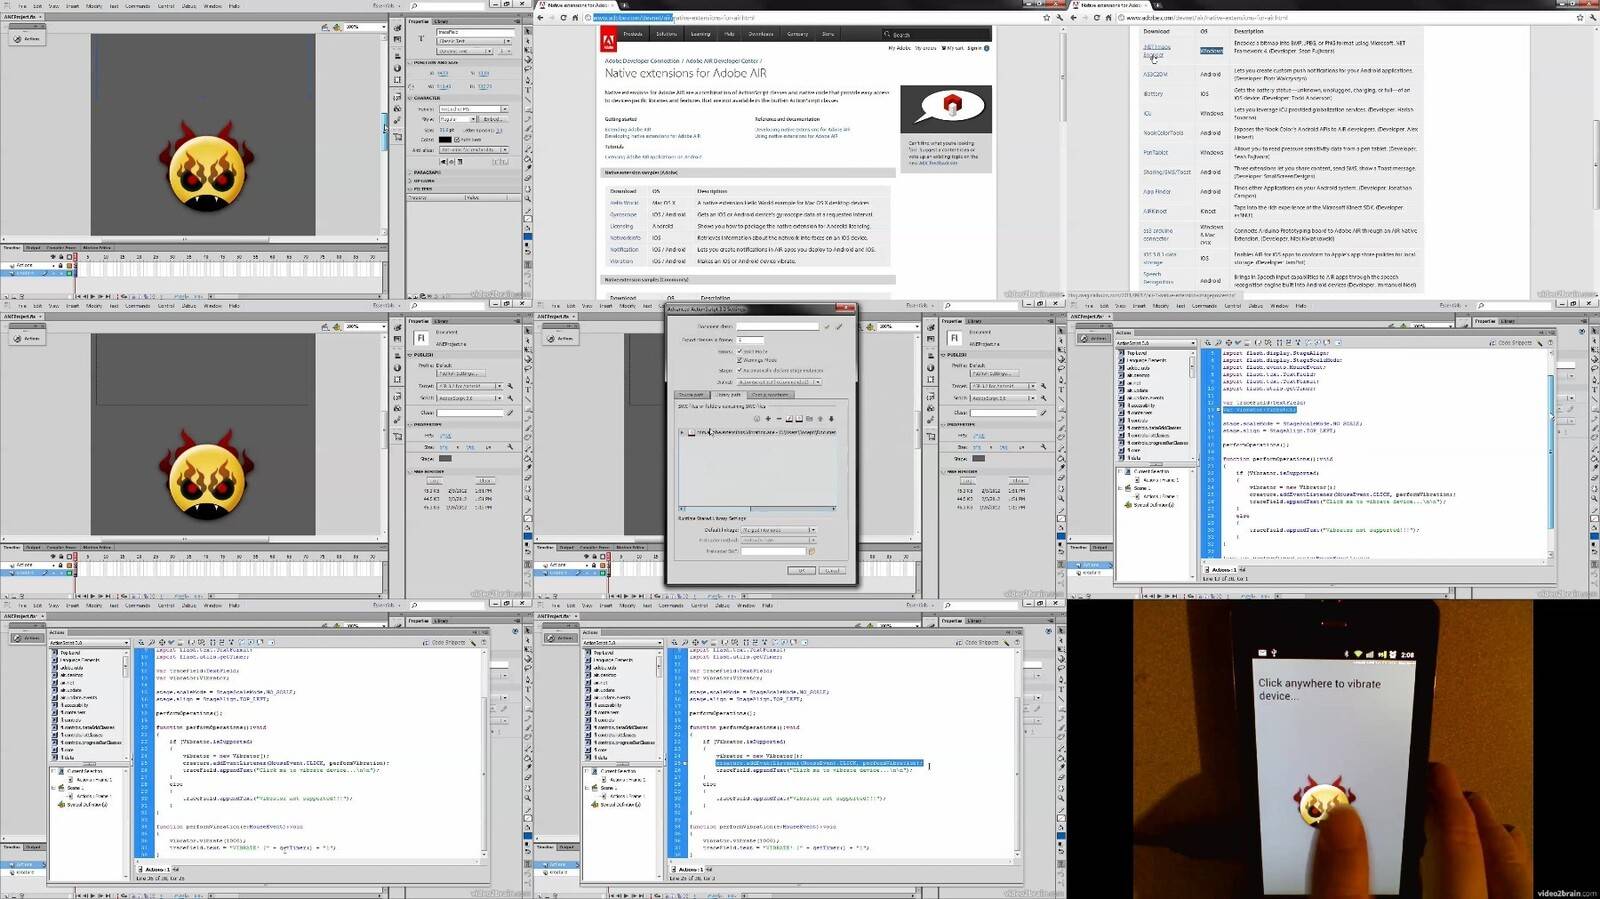1600x899 pixels.
Task: Toggle the Strict Mode checkbox
Action: [x=739, y=351]
